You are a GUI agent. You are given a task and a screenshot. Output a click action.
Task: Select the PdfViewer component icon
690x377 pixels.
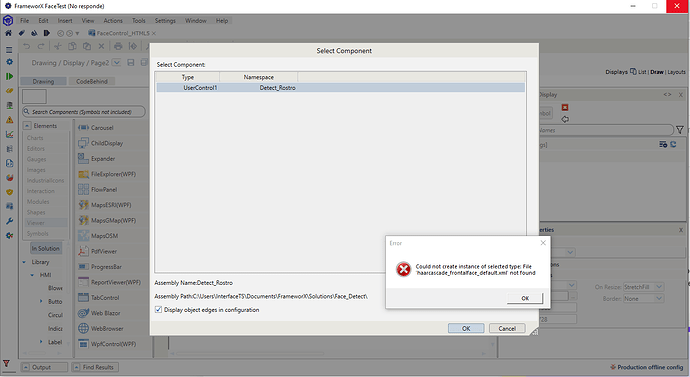[x=84, y=251]
